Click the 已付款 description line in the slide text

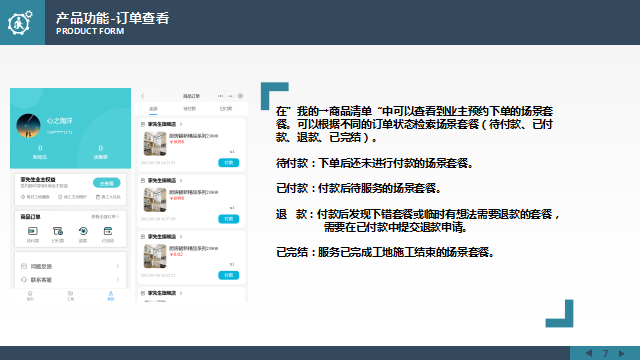point(359,188)
